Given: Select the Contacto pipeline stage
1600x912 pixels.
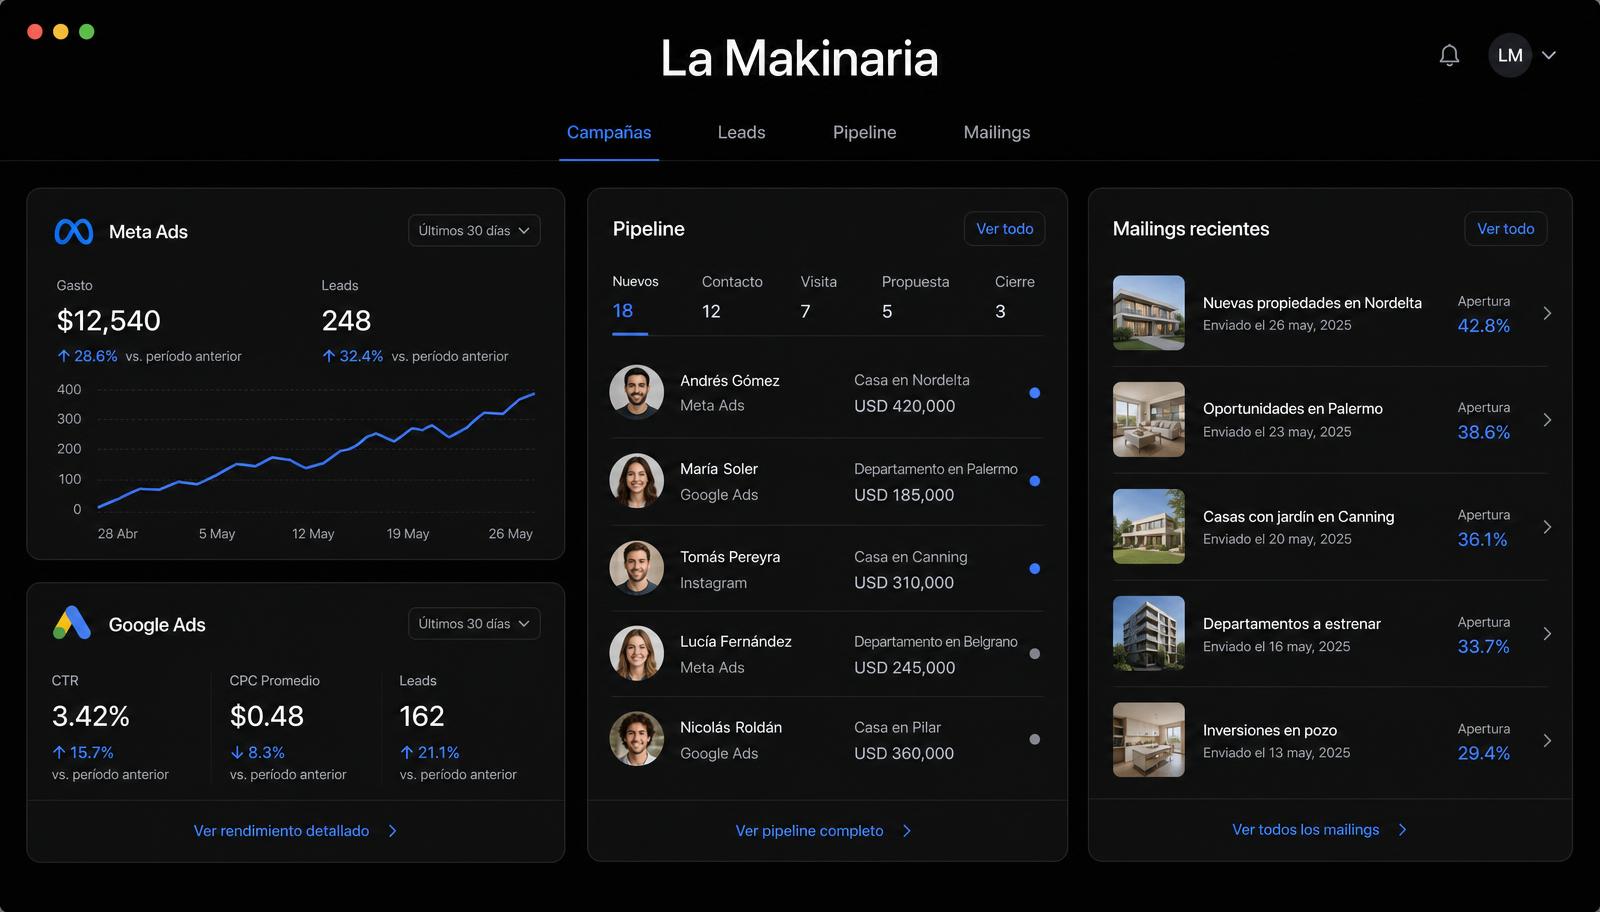Looking at the screenshot, I should click(732, 297).
